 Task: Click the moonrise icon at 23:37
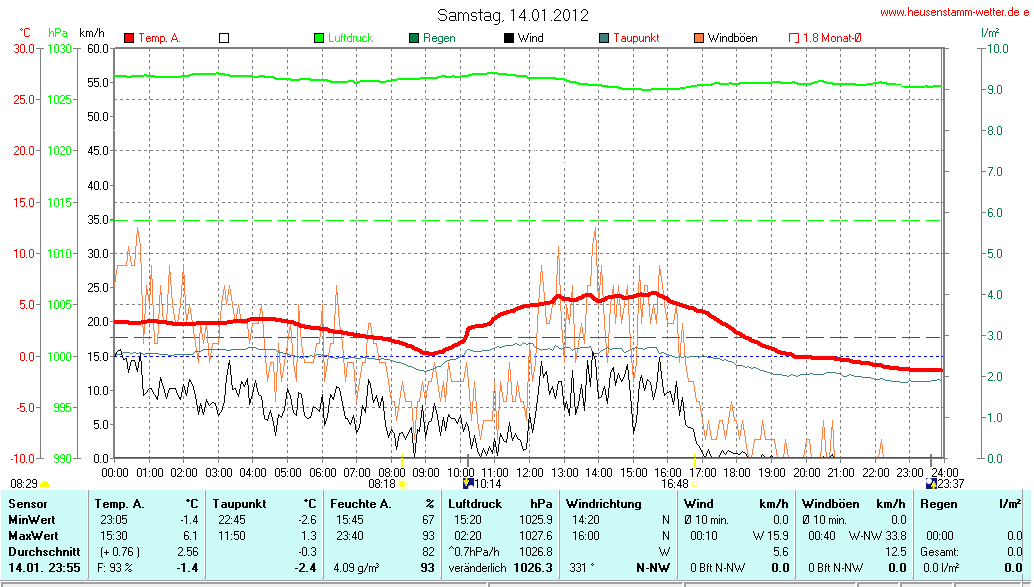pos(932,484)
